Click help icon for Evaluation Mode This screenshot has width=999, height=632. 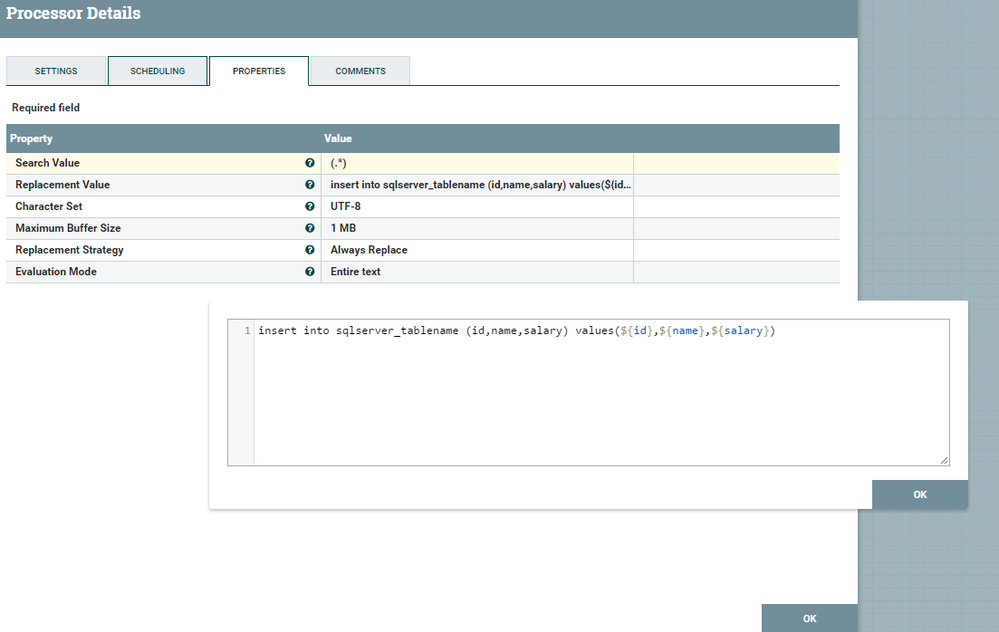310,272
